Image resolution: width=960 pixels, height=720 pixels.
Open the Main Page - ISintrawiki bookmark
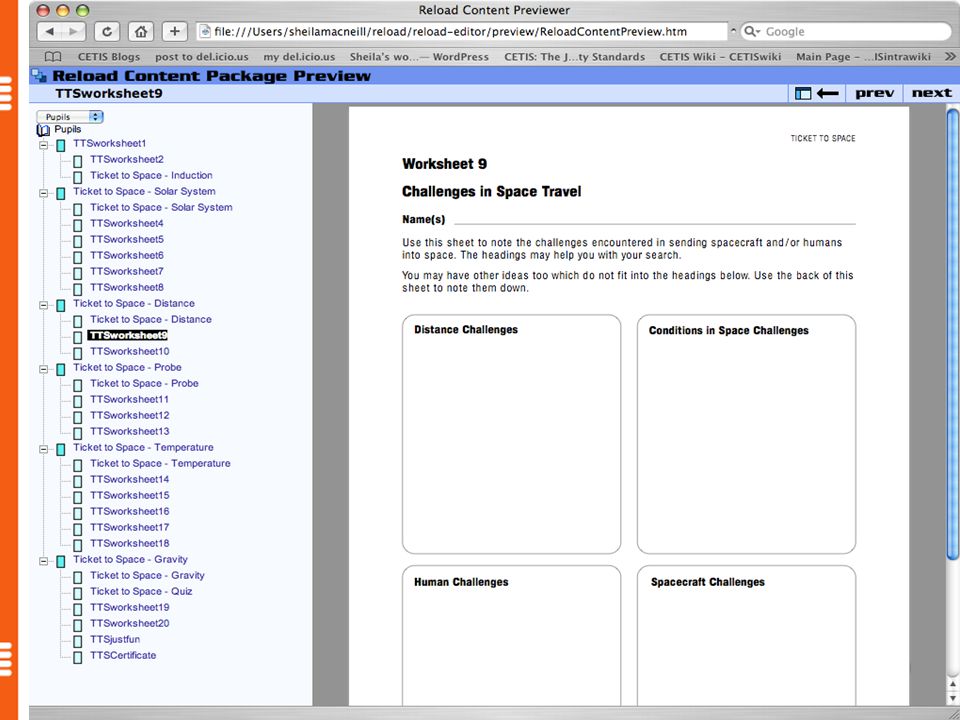pos(863,57)
